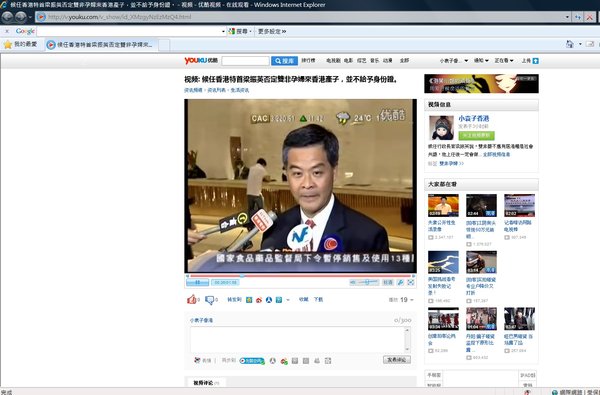Click in the comment text area
Screen dimensions: 600x395
click(x=297, y=340)
